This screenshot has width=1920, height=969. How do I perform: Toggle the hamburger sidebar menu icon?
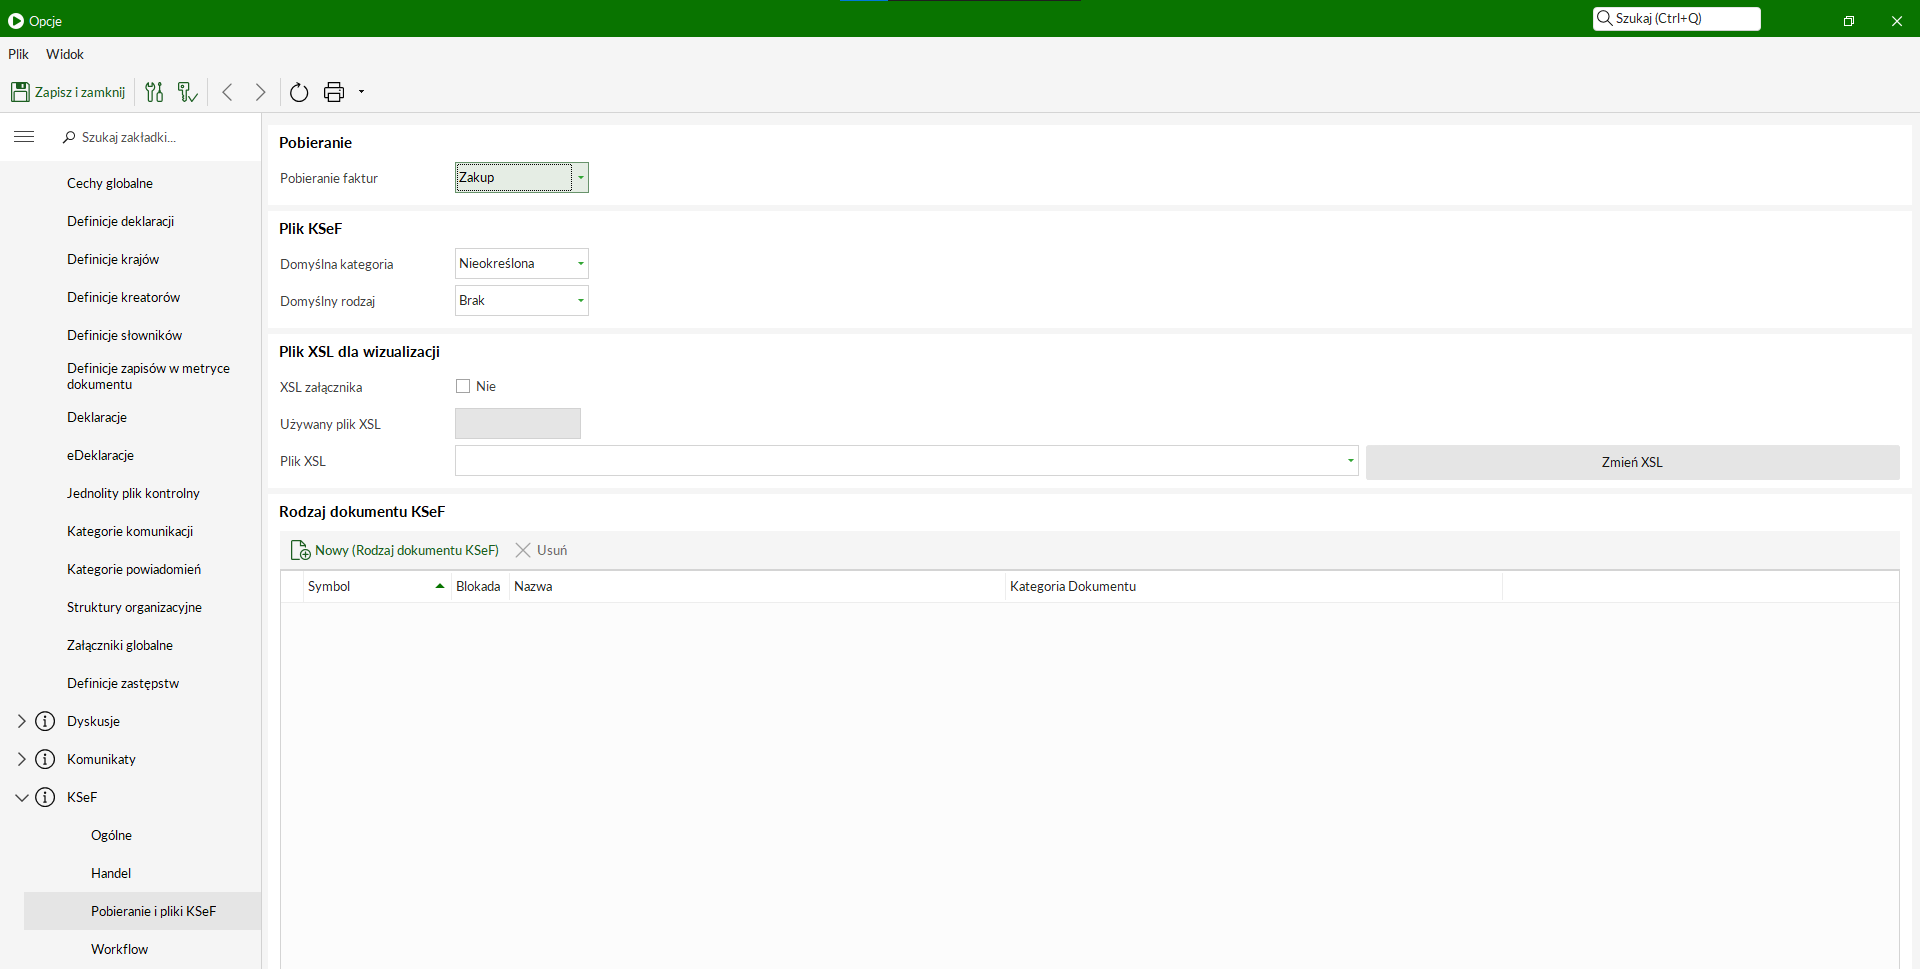point(24,137)
